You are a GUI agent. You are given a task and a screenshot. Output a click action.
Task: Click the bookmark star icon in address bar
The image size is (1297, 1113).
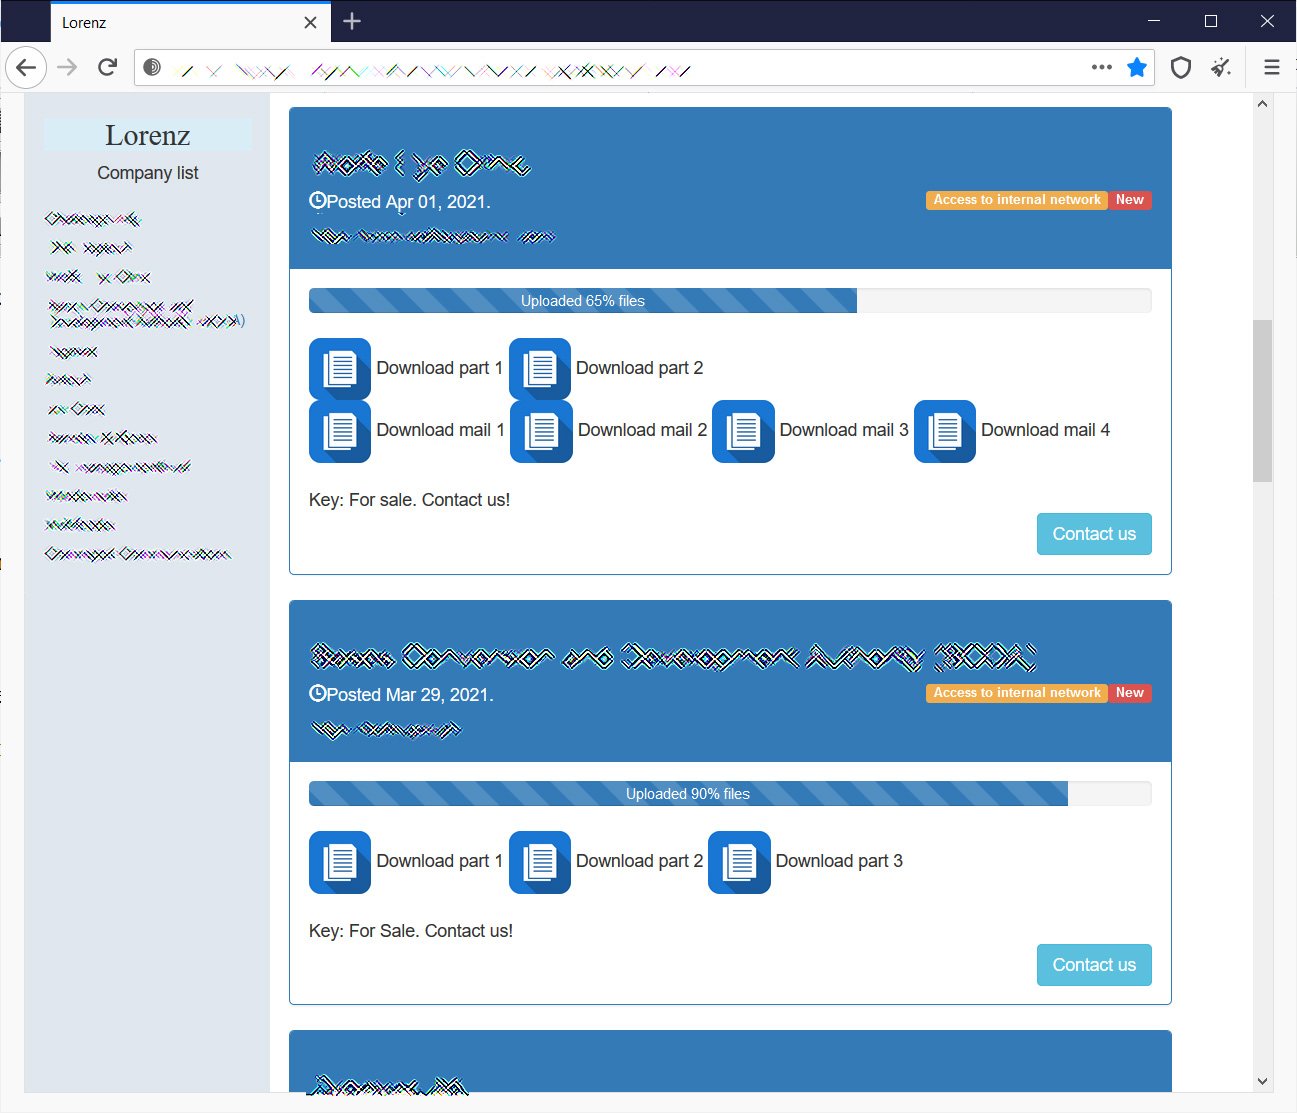(x=1137, y=67)
